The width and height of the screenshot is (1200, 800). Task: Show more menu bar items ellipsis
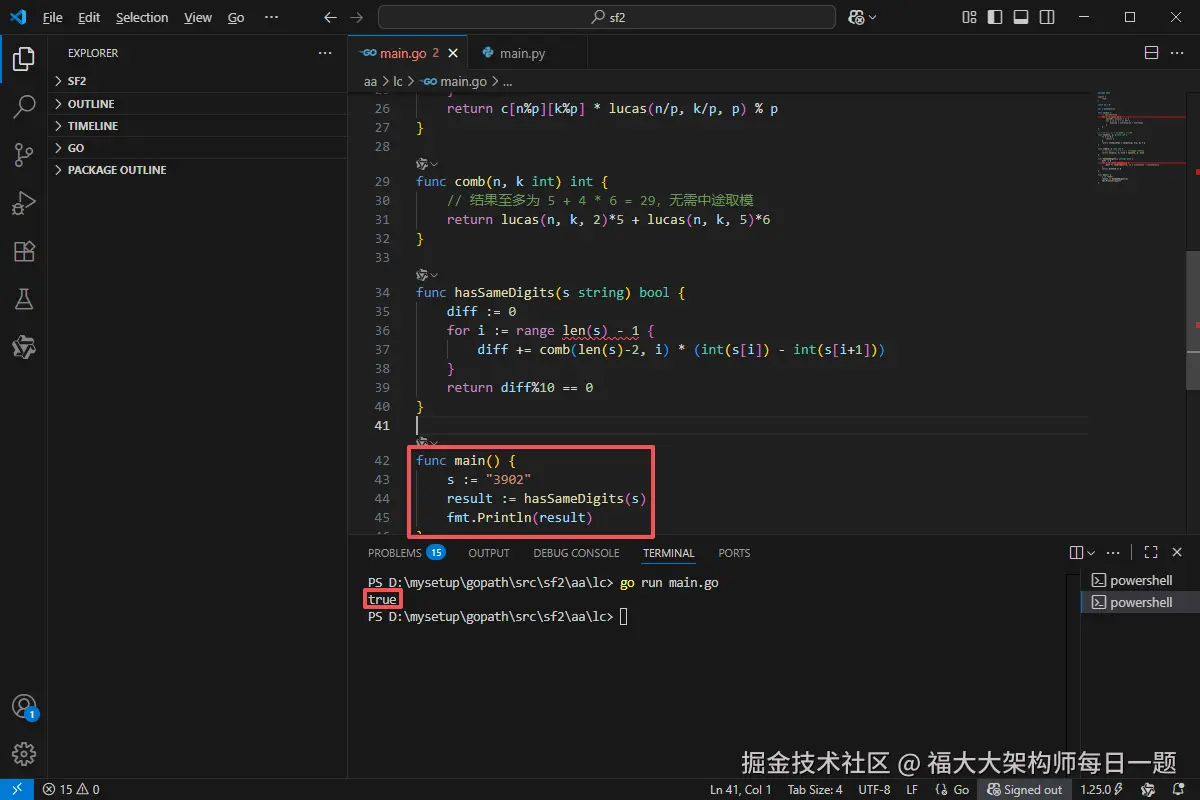272,17
